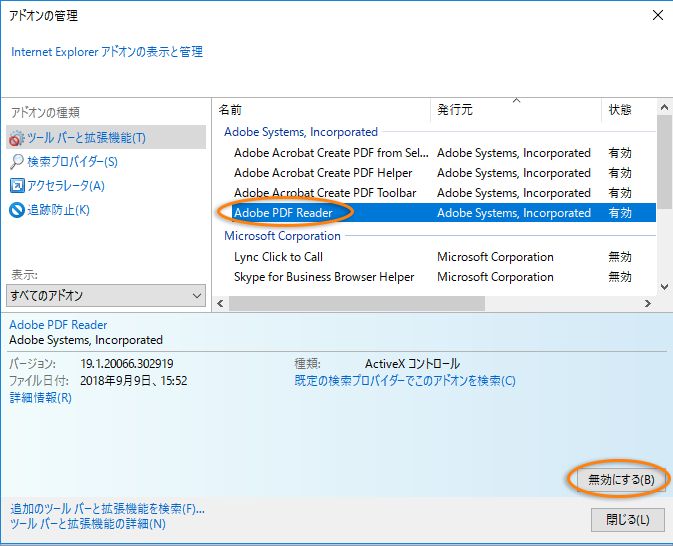Click the vertical scrollbar down arrow
The width and height of the screenshot is (673, 546).
point(664,287)
